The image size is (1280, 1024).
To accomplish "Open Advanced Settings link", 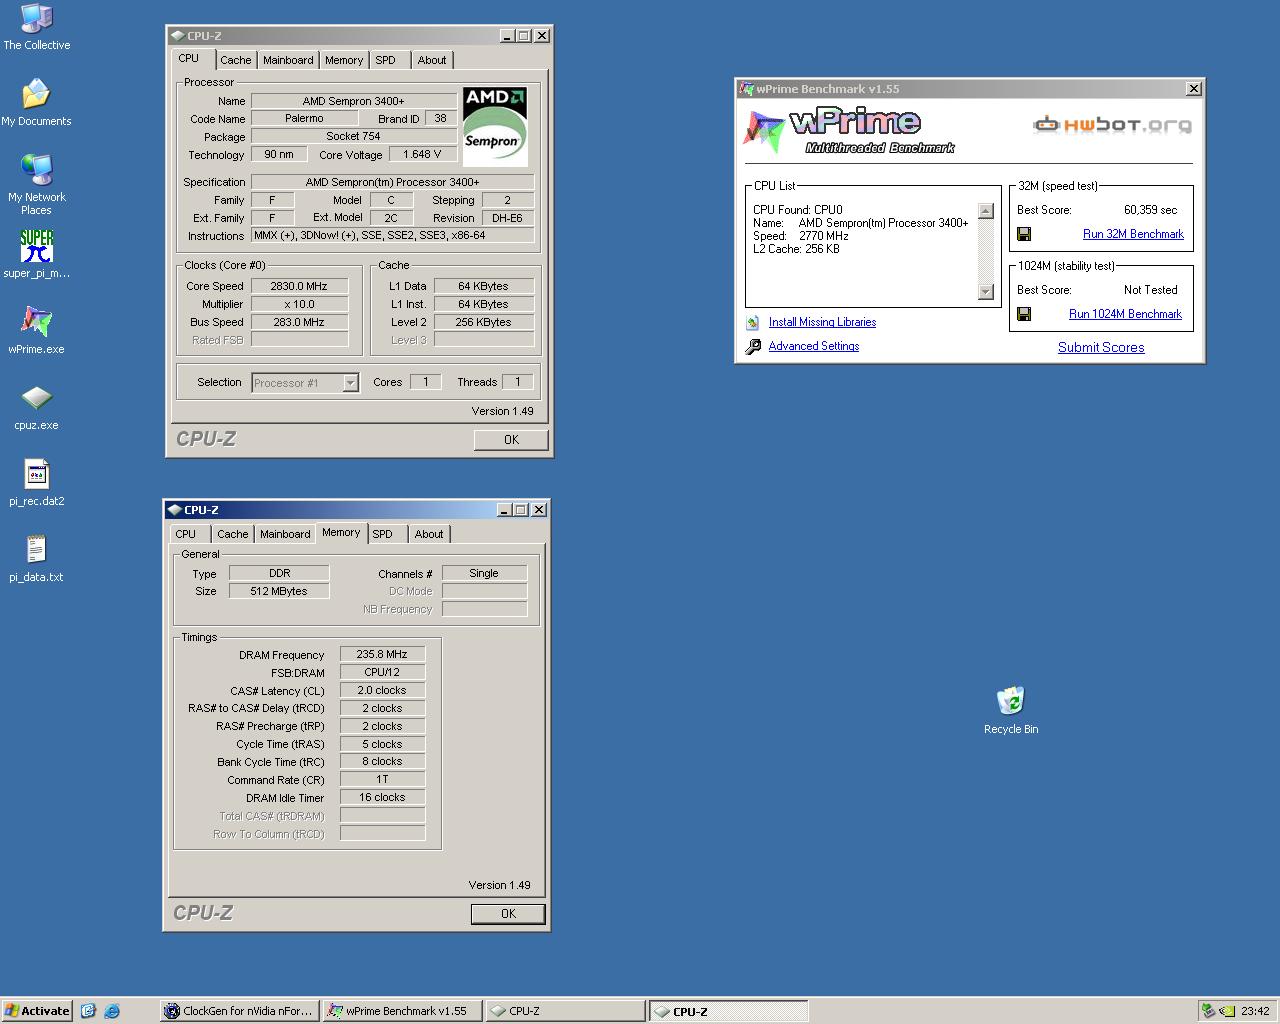I will pos(814,346).
